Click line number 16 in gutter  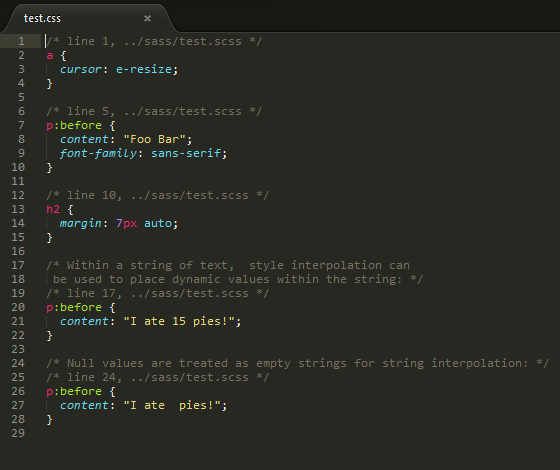(x=18, y=251)
